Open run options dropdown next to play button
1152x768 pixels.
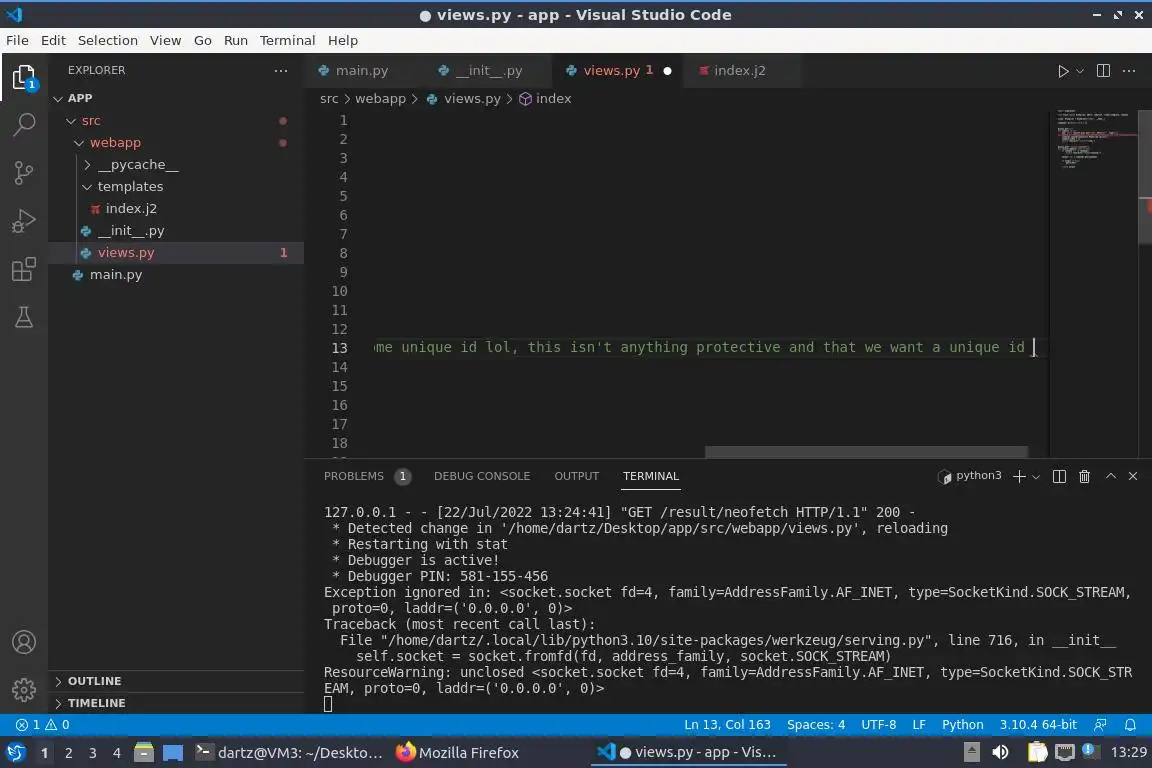(x=1079, y=71)
